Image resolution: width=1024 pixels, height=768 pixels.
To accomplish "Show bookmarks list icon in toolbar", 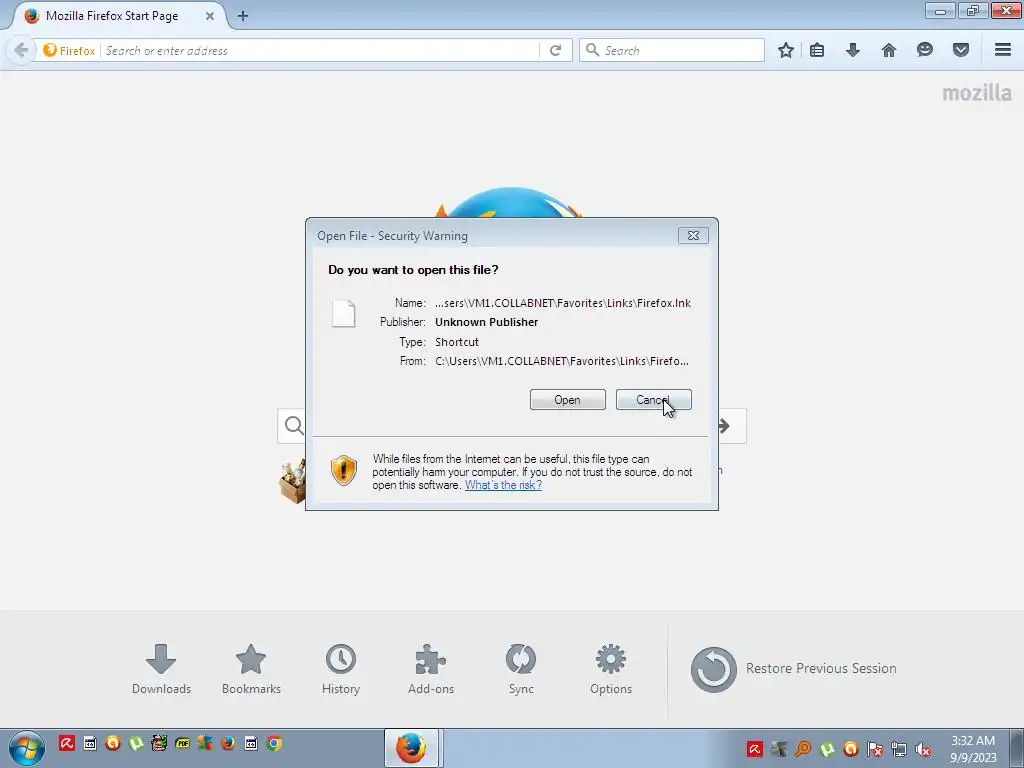I will point(817,50).
